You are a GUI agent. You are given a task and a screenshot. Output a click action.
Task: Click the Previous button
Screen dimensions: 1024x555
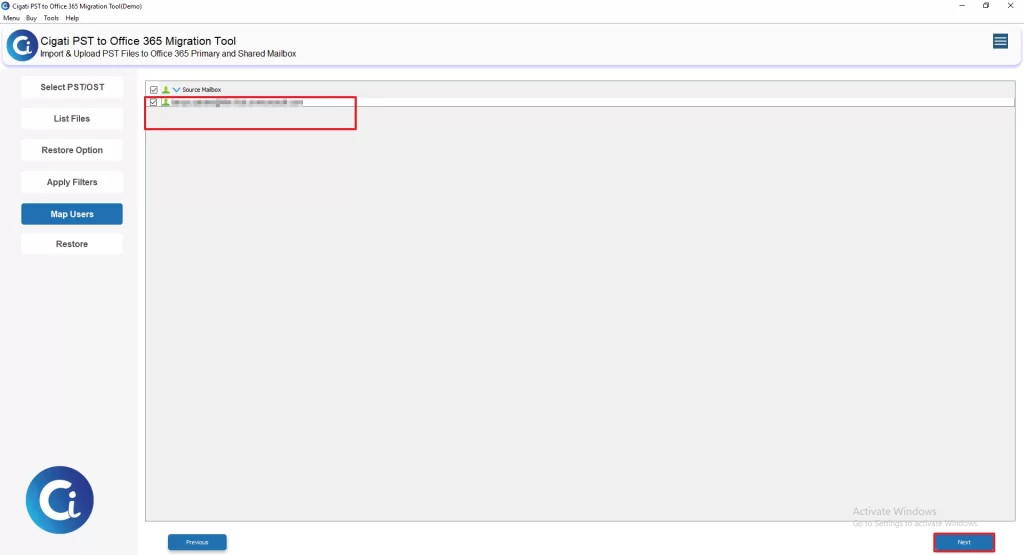pyautogui.click(x=197, y=542)
